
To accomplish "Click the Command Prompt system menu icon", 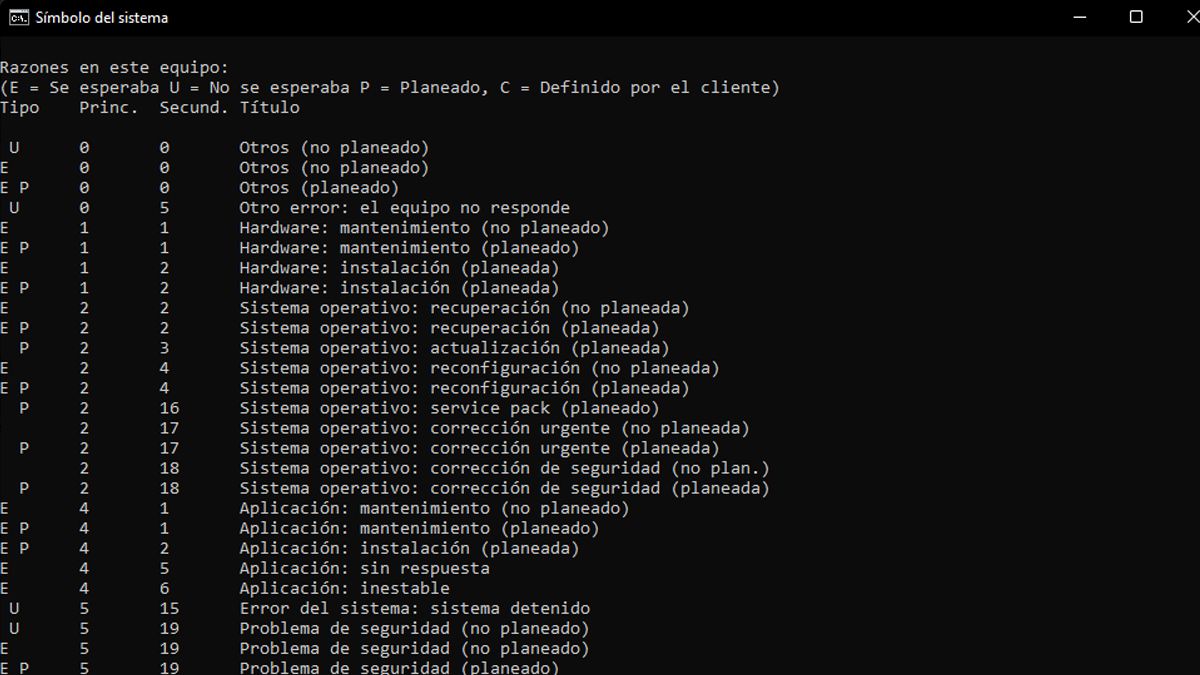I will tap(18, 17).
